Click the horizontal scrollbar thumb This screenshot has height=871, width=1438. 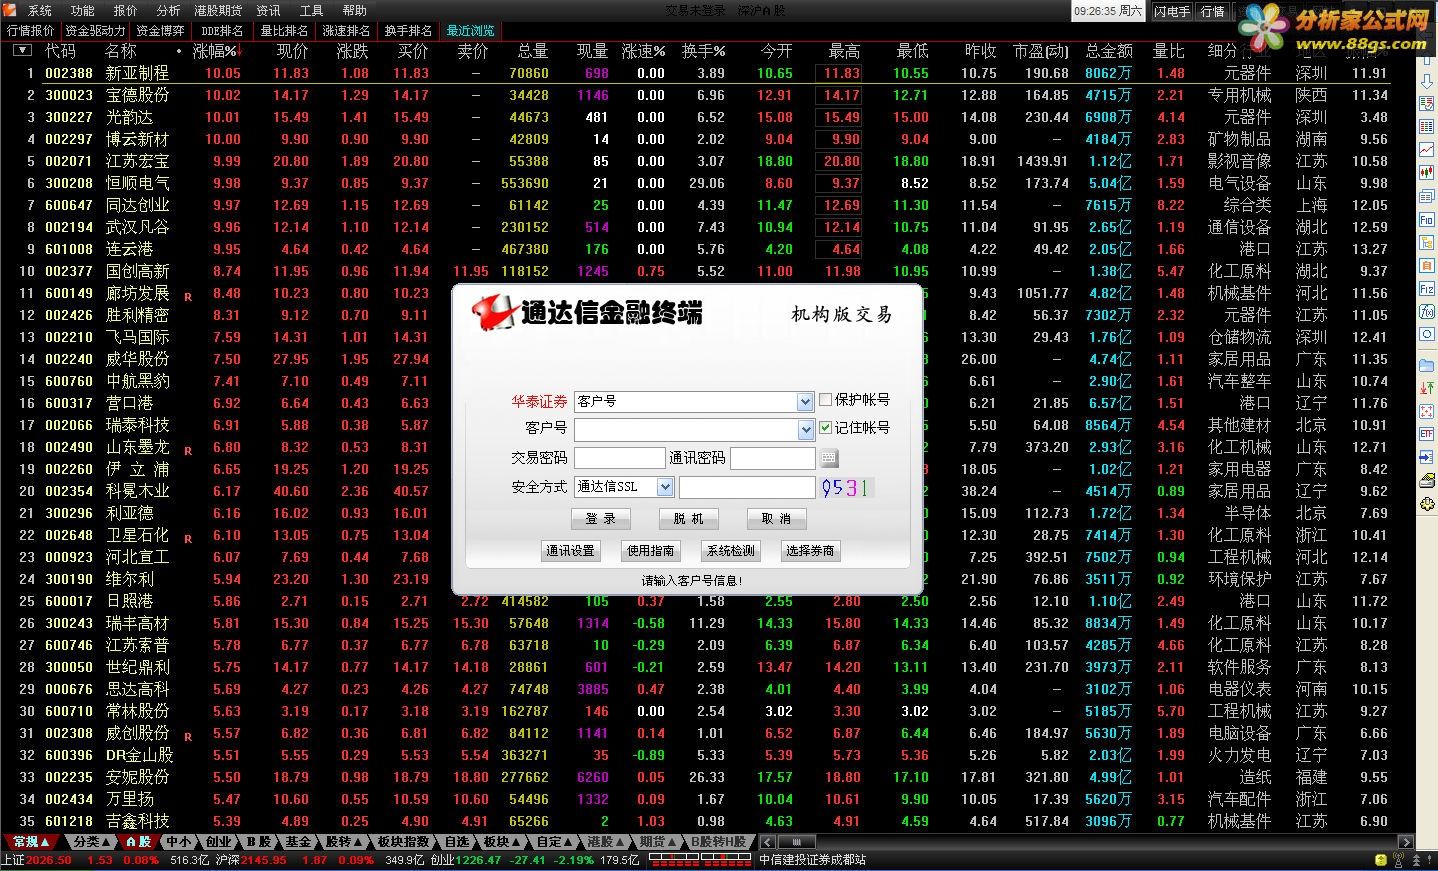(x=797, y=842)
